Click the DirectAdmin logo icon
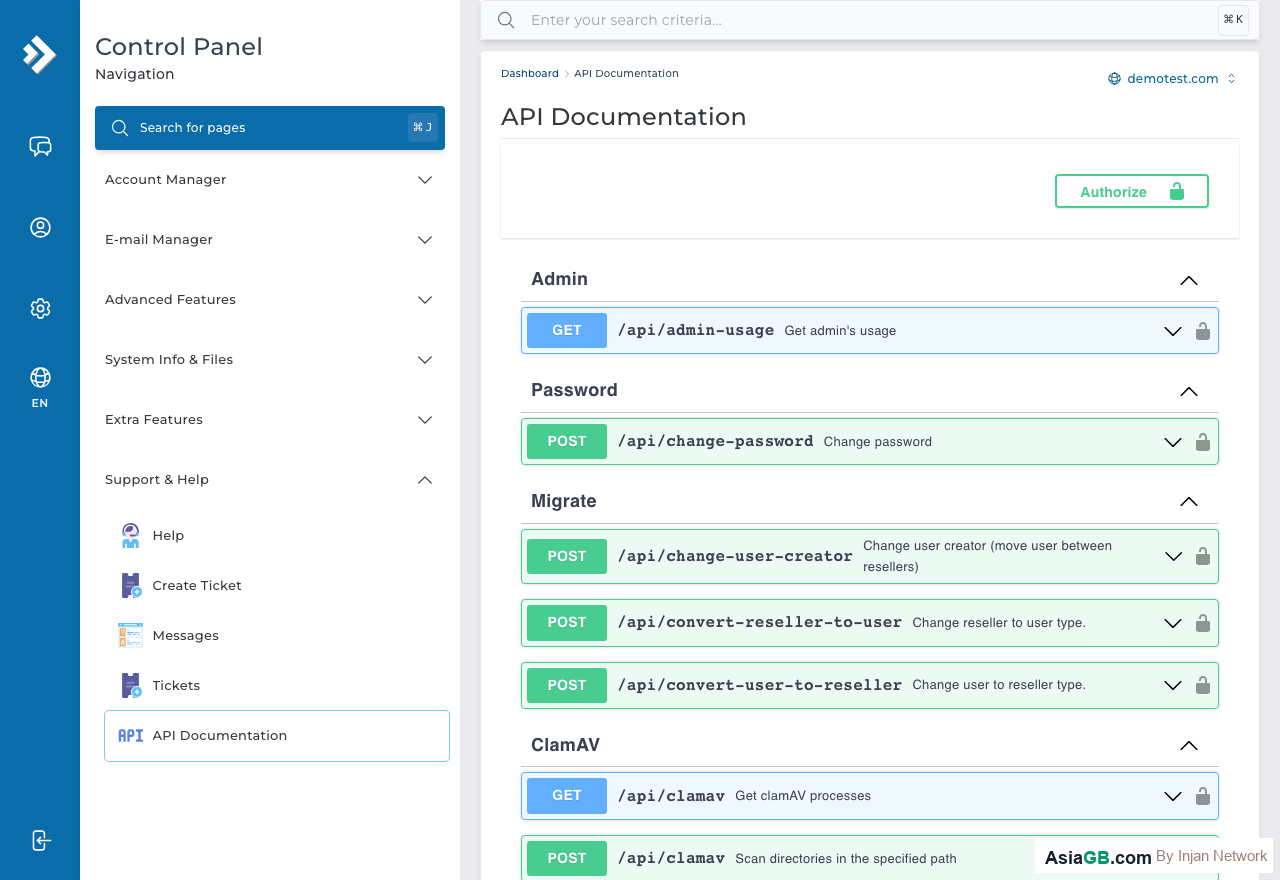 [39, 54]
